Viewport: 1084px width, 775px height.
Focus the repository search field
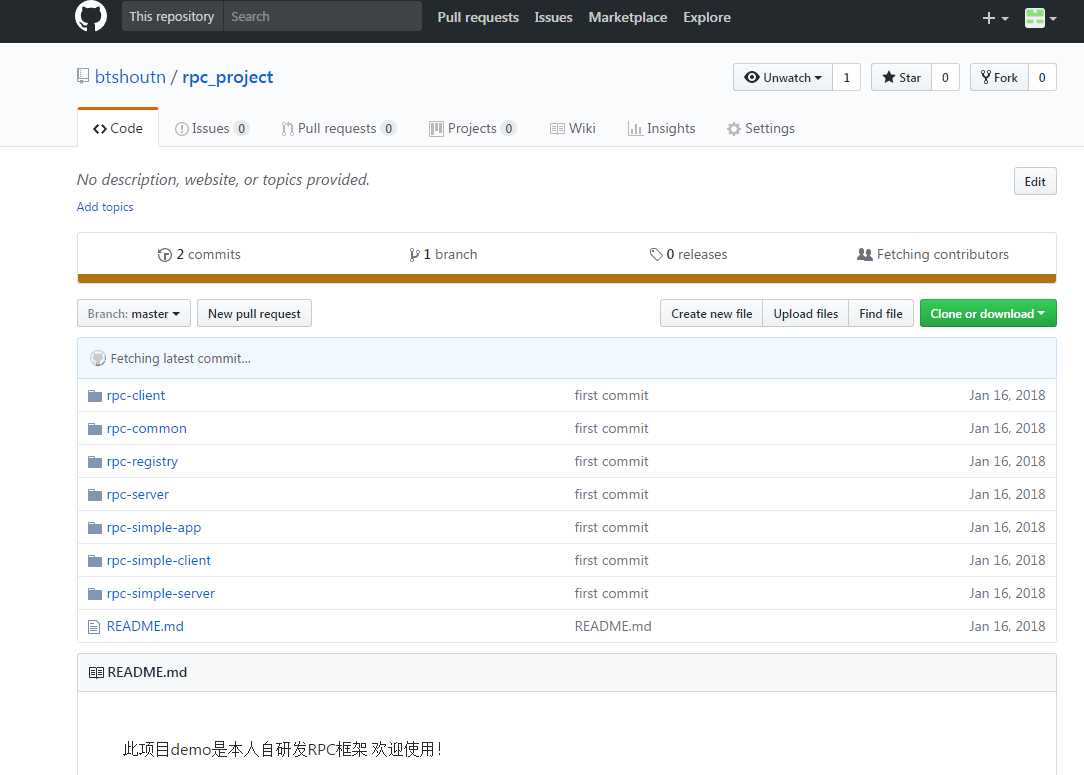pyautogui.click(x=320, y=17)
